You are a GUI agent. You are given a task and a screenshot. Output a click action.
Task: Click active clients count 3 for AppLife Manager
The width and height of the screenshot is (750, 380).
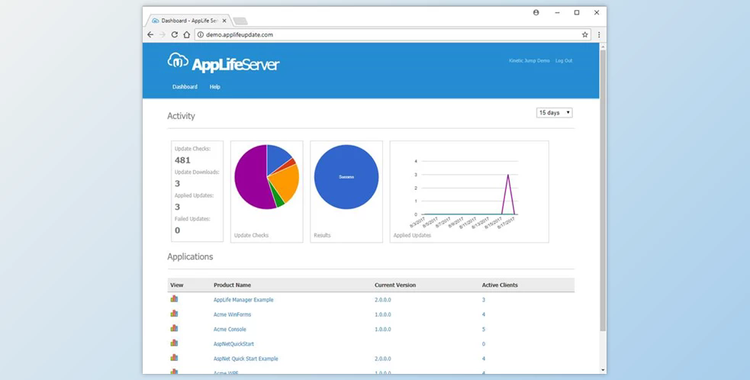[x=484, y=300]
